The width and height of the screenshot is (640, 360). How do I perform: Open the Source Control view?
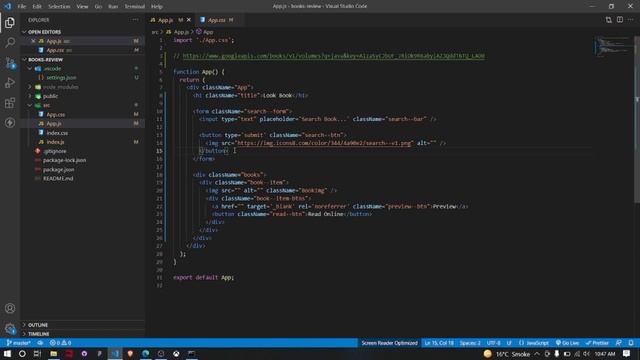point(10,62)
